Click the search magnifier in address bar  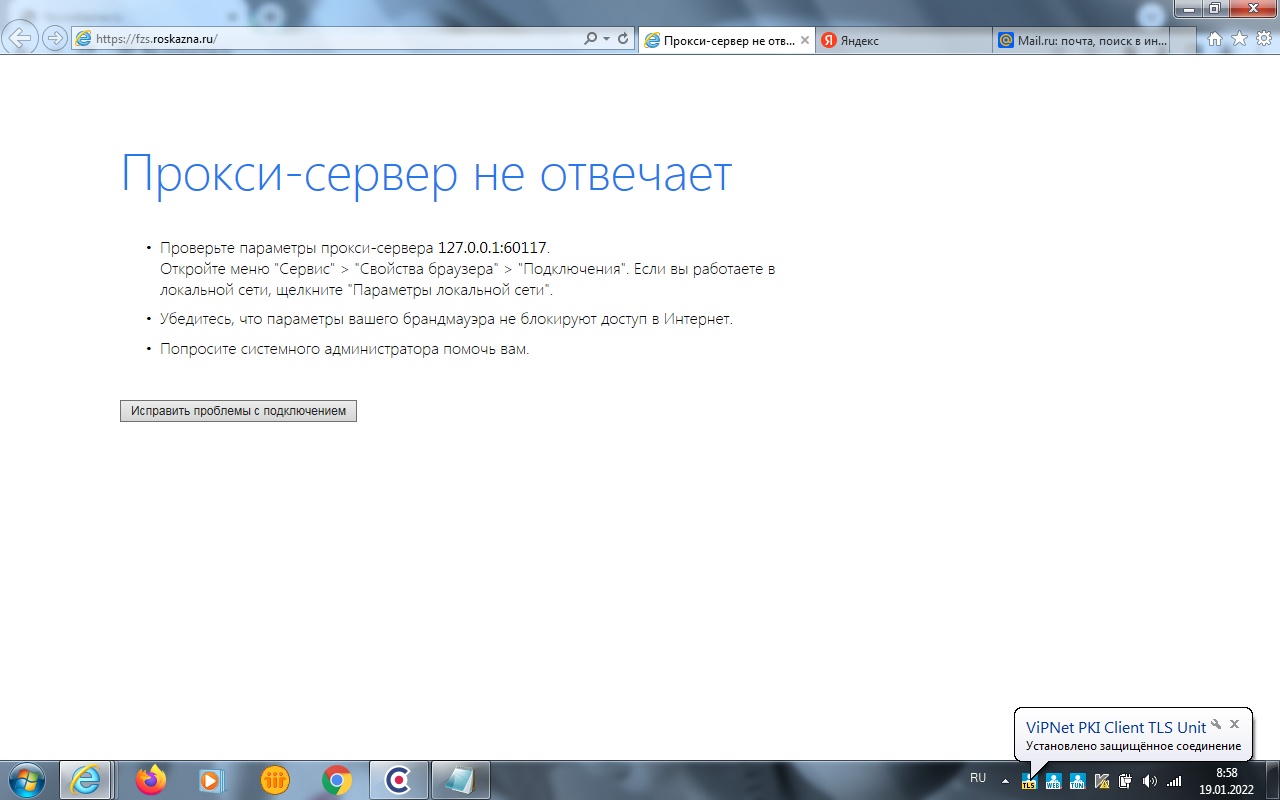pyautogui.click(x=590, y=39)
